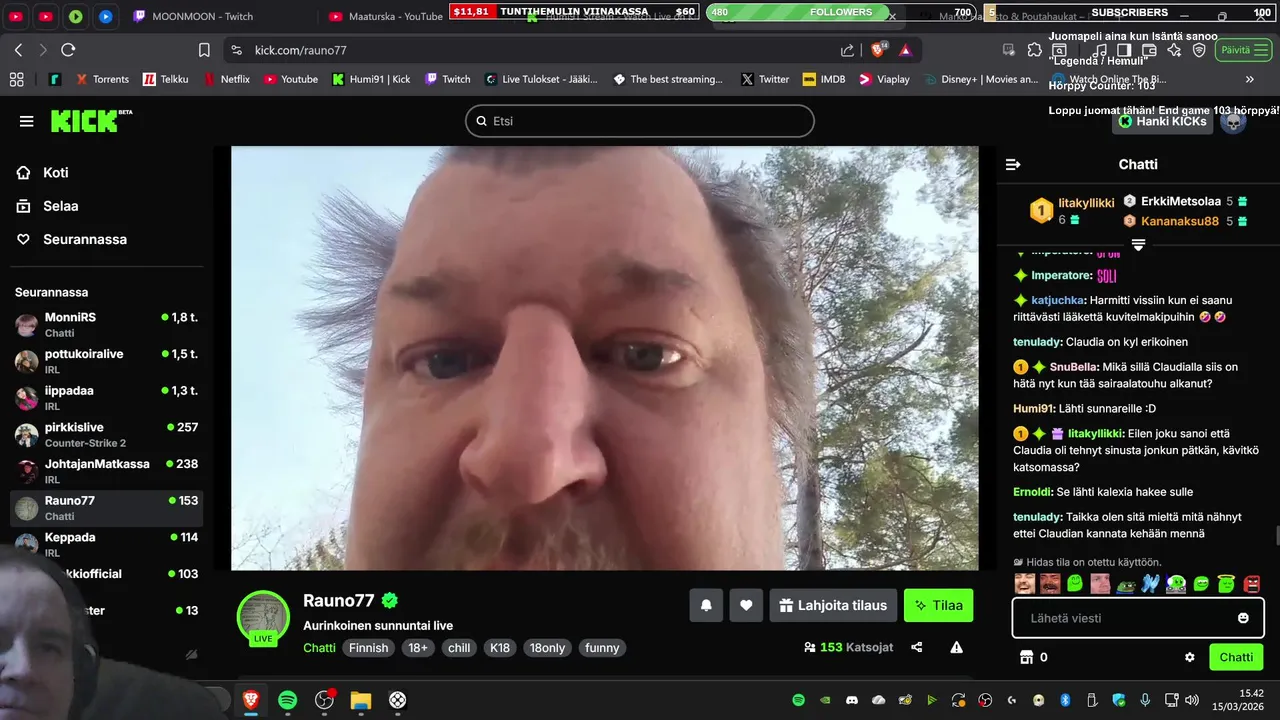Report stream using warning triangle icon

956,647
